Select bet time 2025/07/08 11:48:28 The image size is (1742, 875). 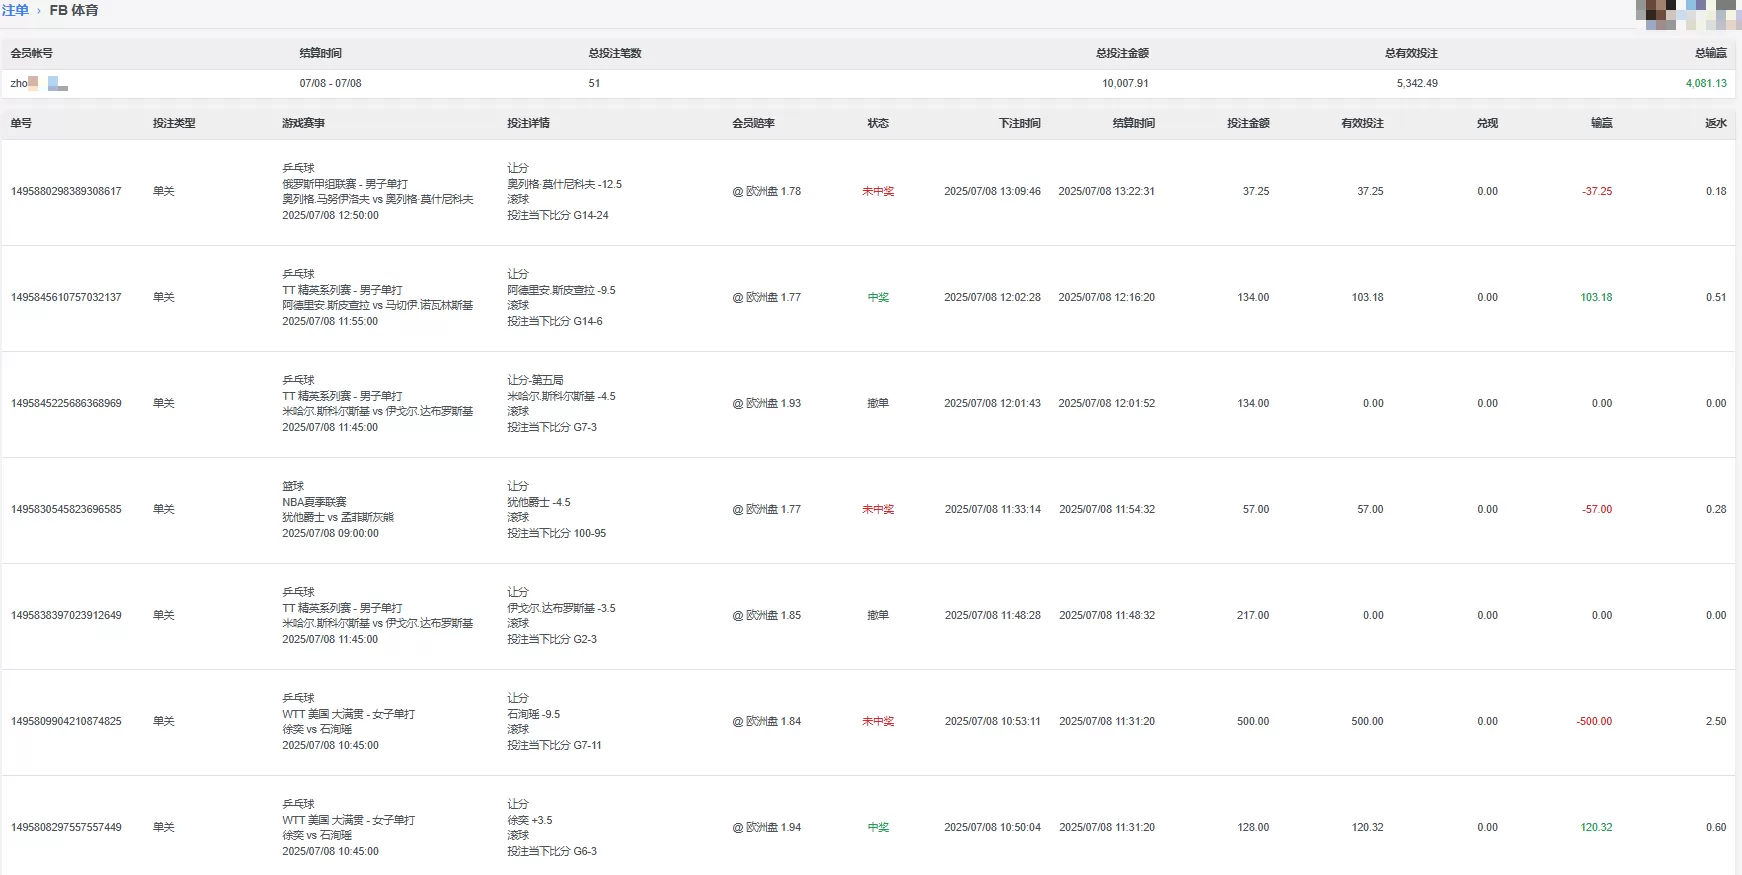tap(992, 615)
